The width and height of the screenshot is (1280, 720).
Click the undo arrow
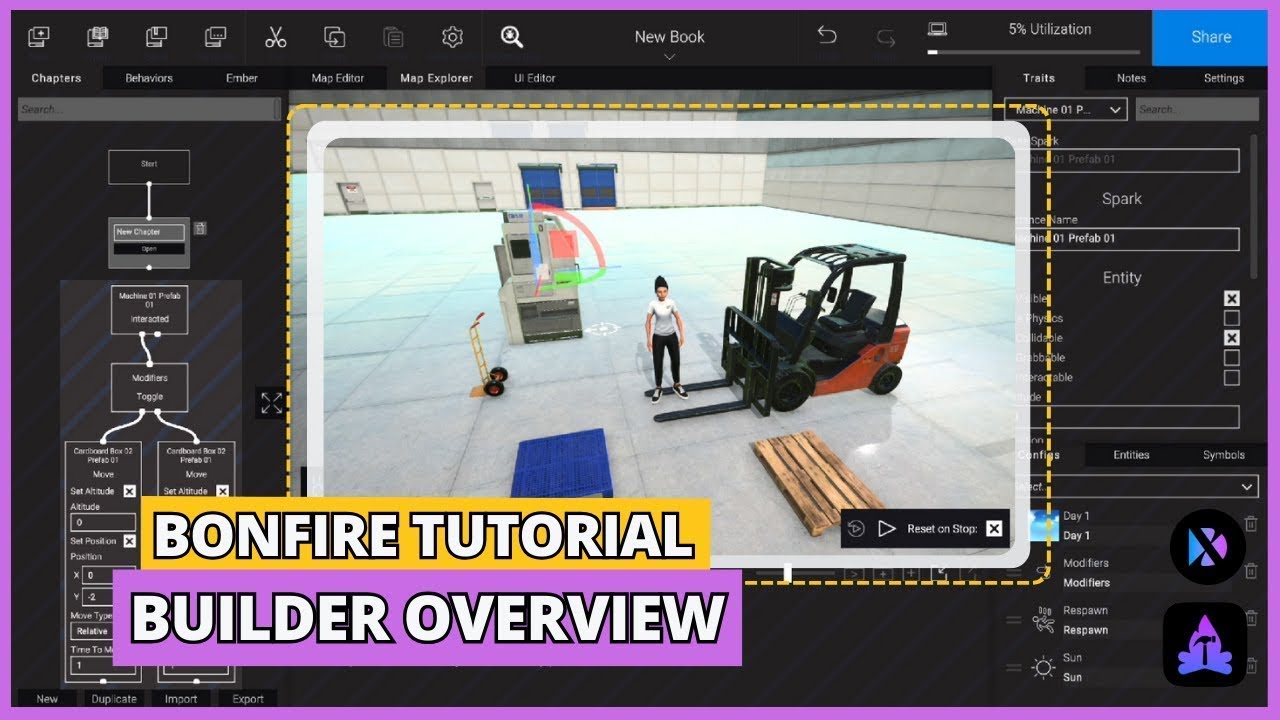coord(827,36)
